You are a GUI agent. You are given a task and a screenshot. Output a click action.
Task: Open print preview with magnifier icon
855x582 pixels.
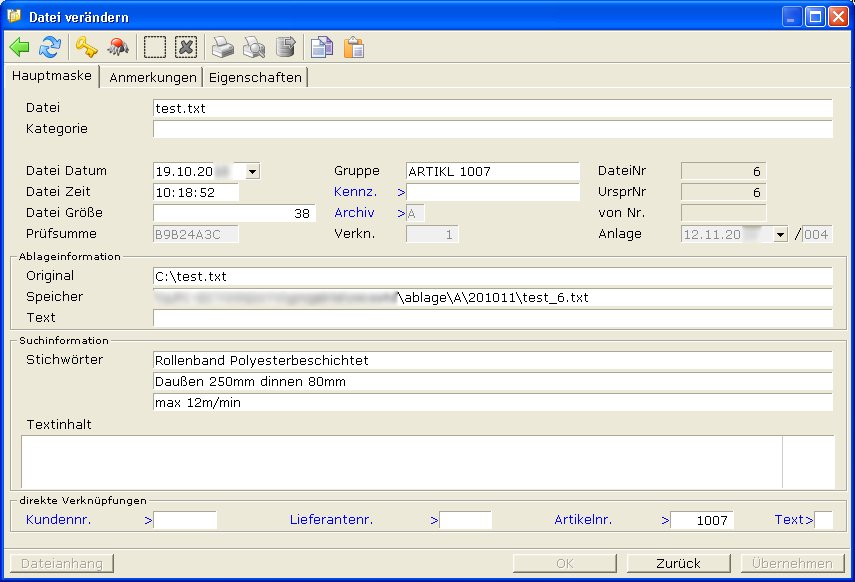tap(254, 47)
